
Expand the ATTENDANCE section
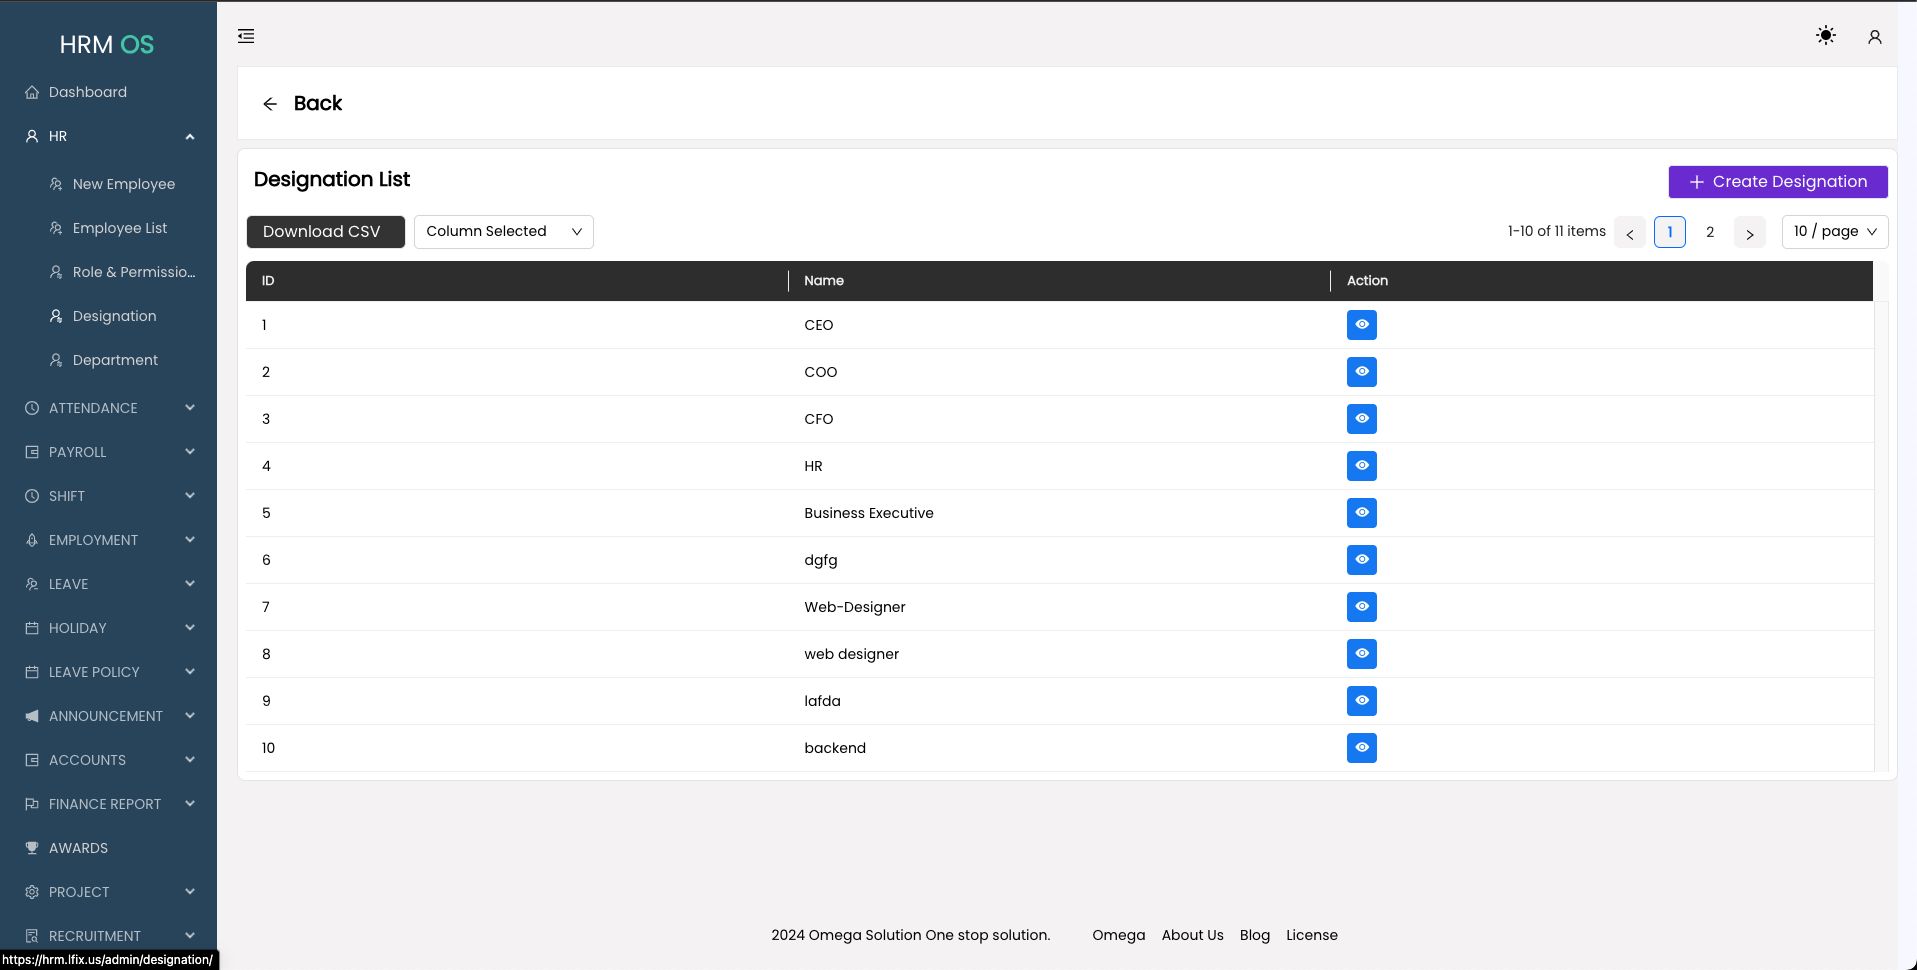(190, 408)
